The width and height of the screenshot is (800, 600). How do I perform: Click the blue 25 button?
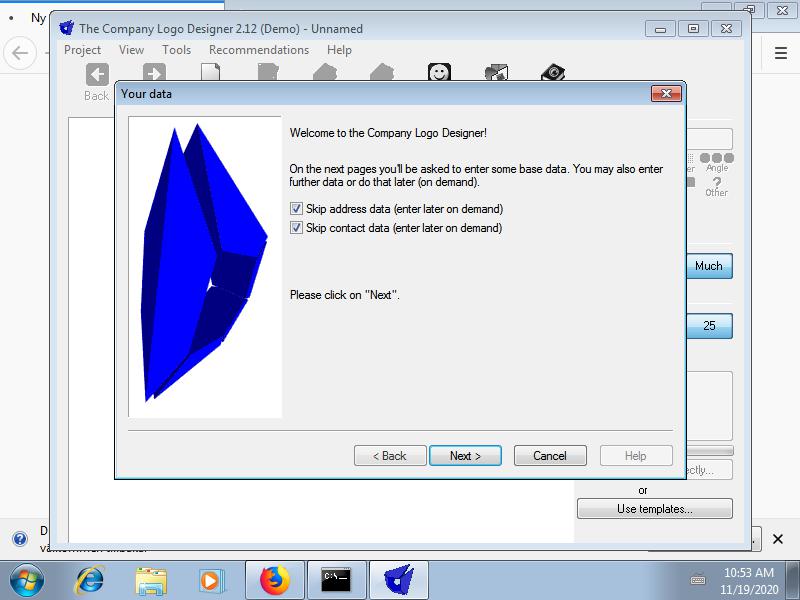(x=710, y=326)
